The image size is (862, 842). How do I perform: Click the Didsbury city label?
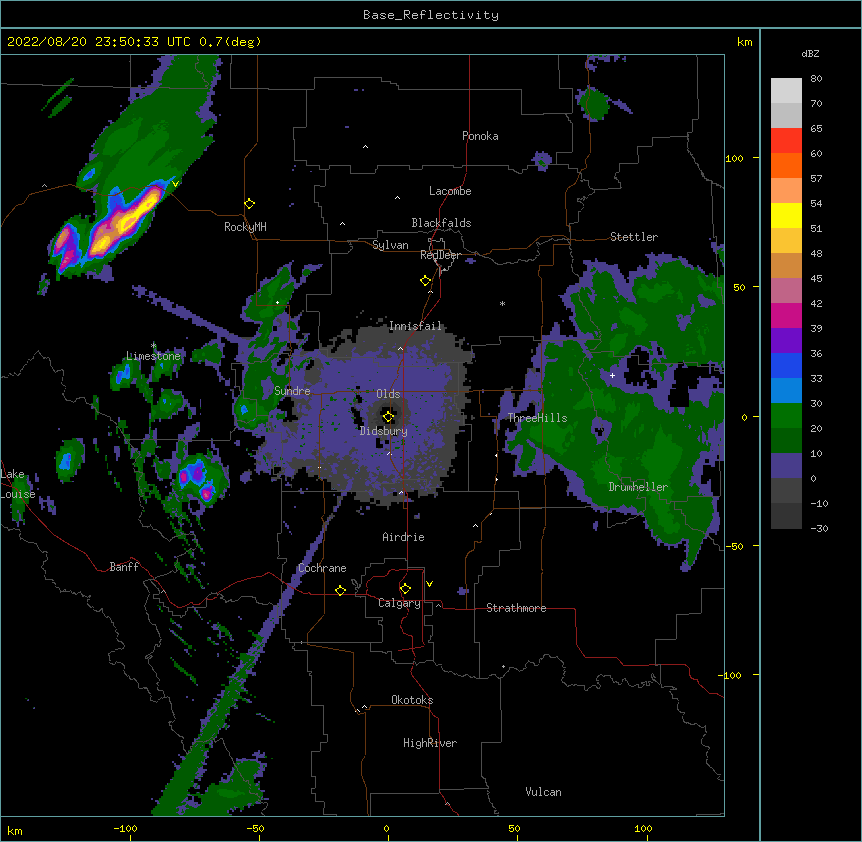click(384, 431)
